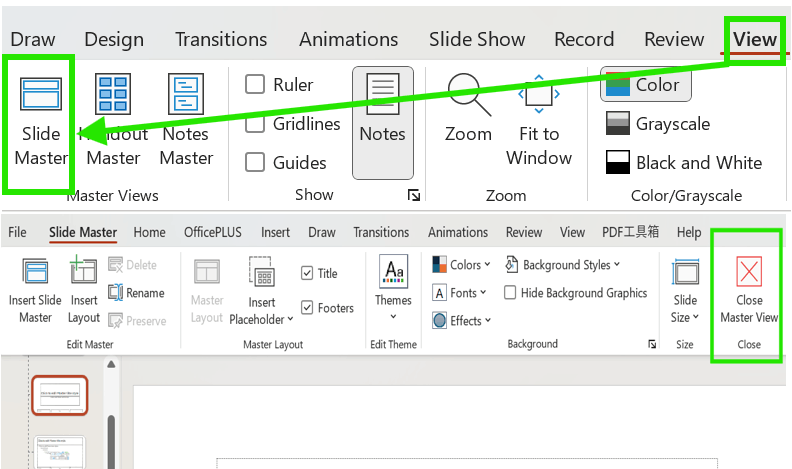This screenshot has height=469, width=792.
Task: Click Close Master View
Action: tap(749, 290)
